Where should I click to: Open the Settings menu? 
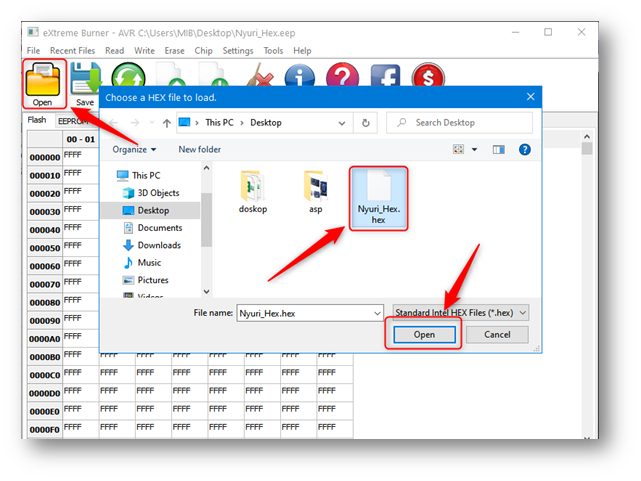[238, 51]
